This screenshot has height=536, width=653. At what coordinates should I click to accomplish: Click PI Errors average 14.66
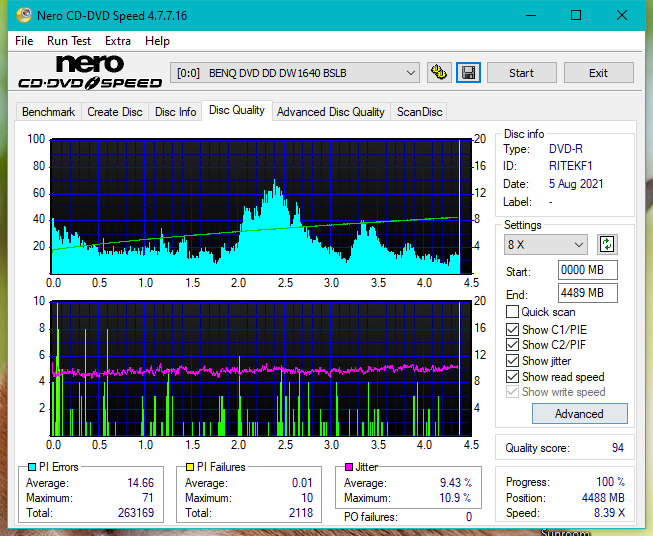(140, 483)
